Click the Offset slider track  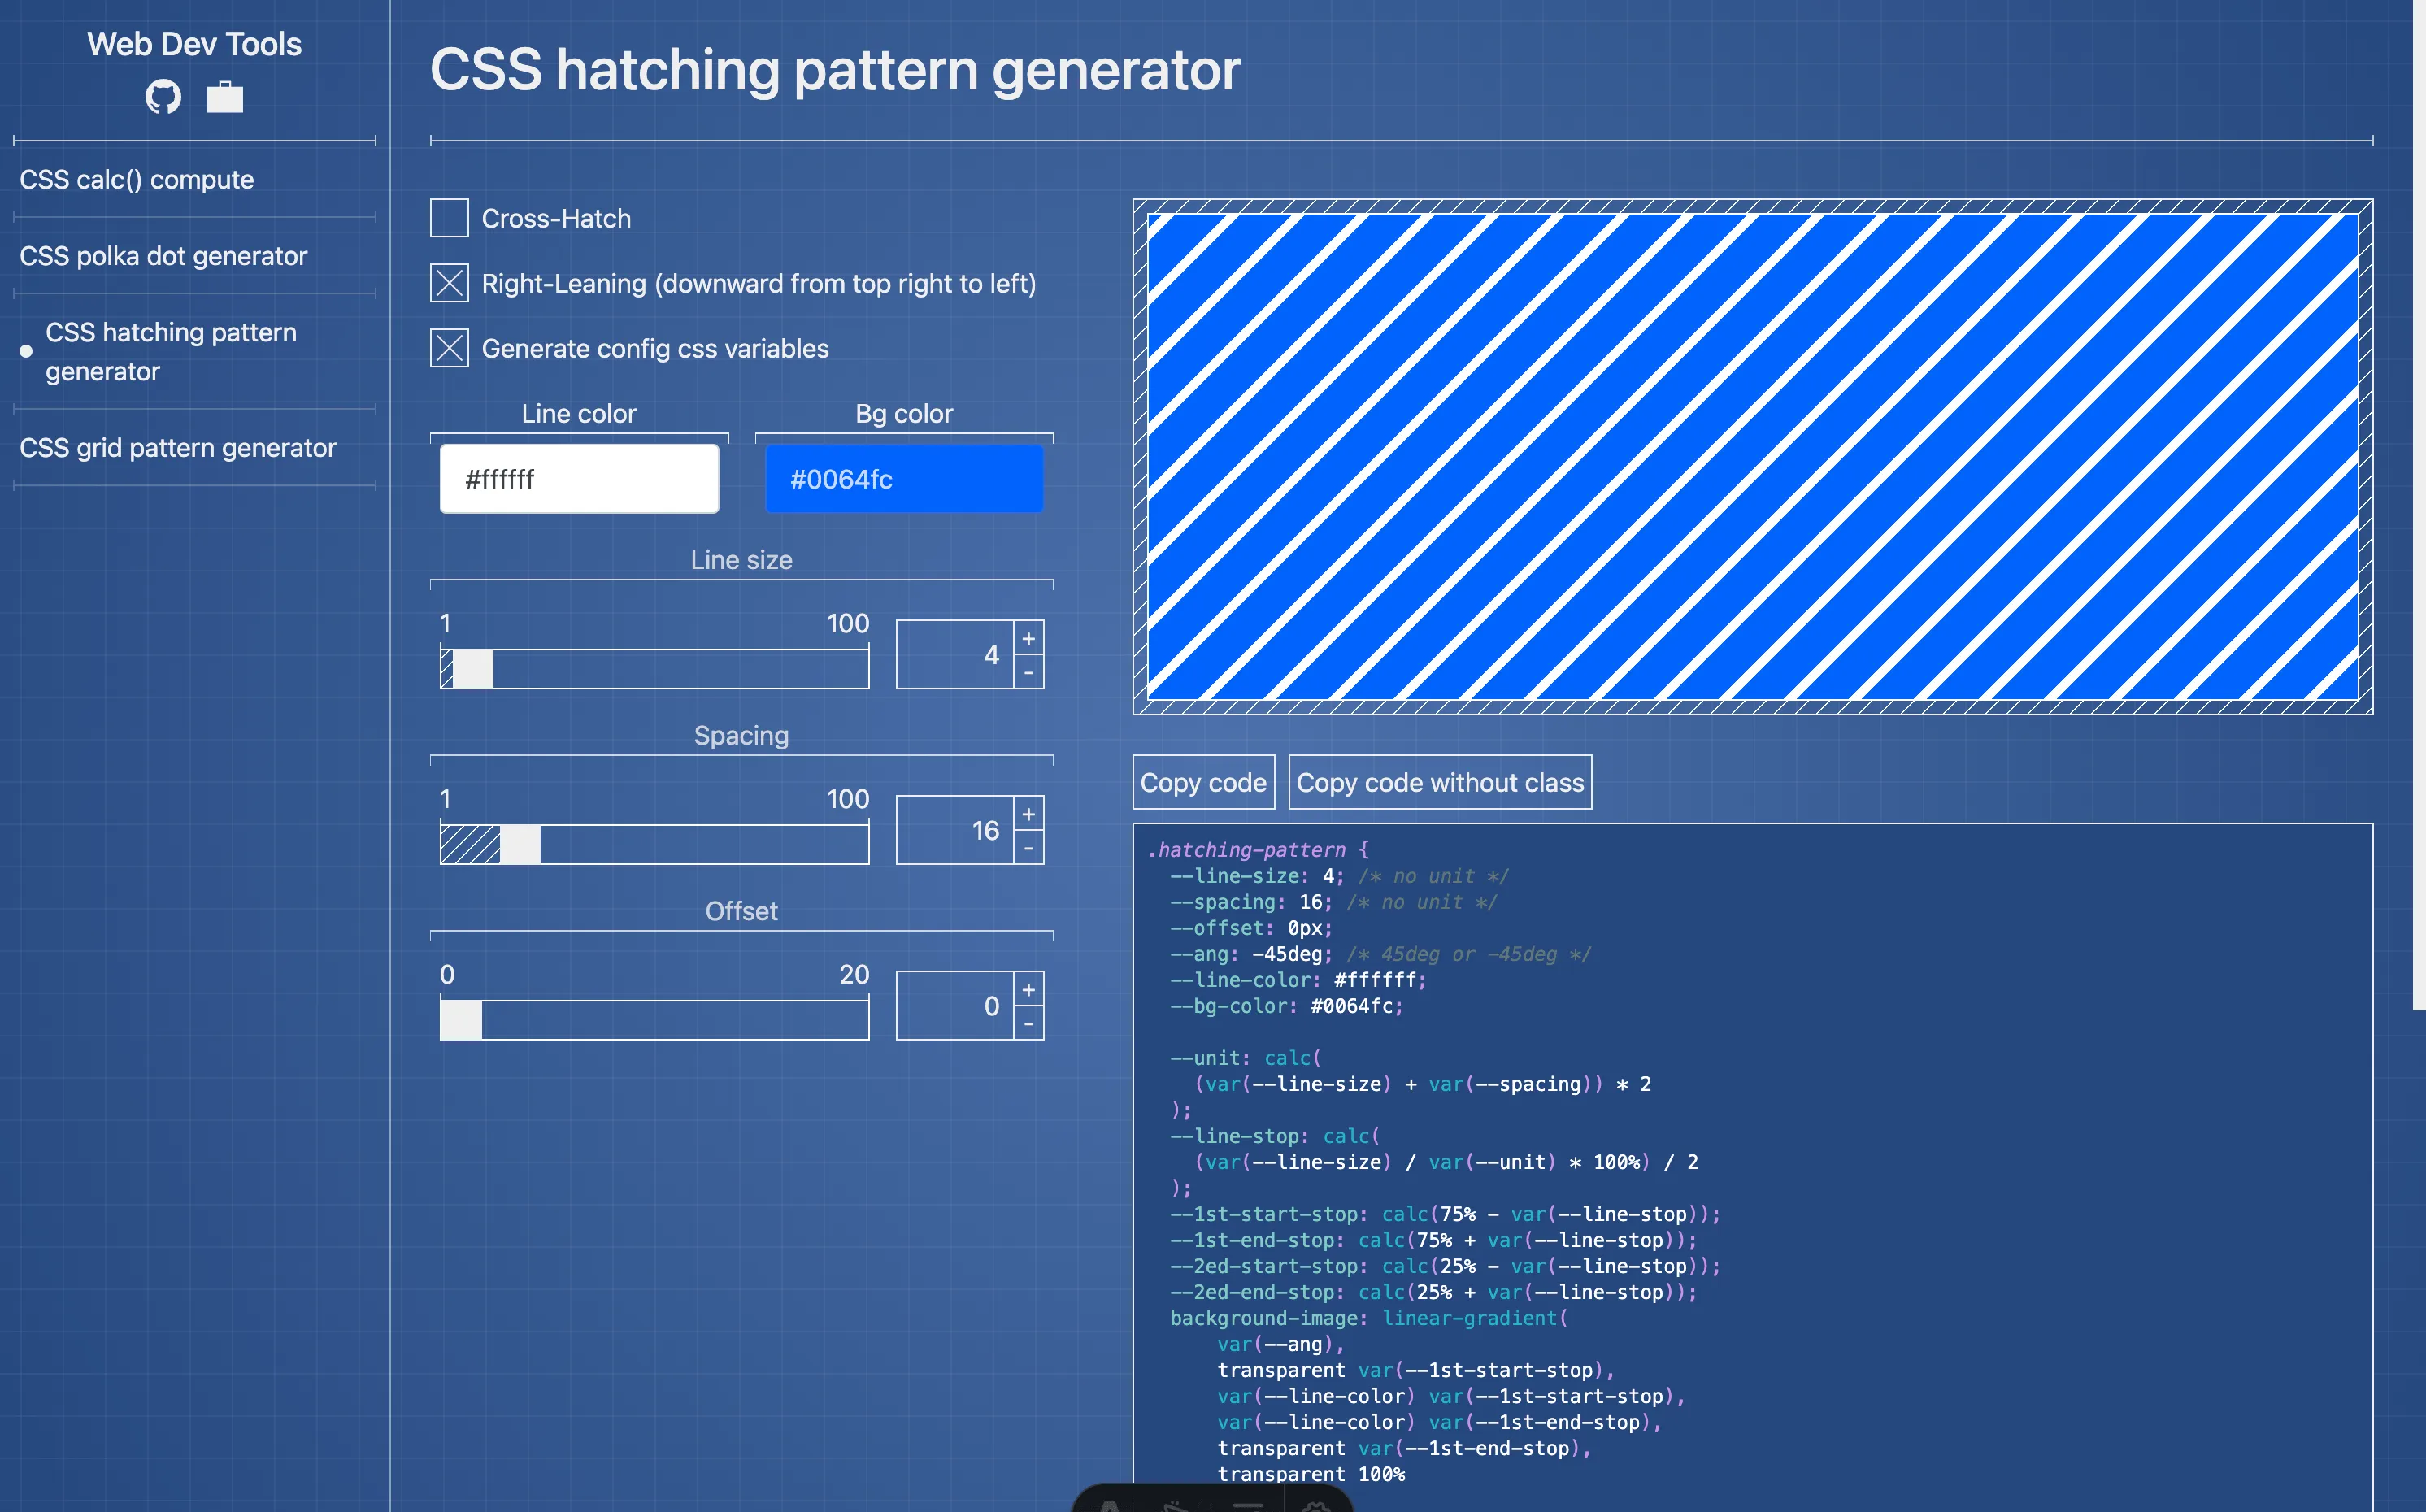pos(654,1020)
